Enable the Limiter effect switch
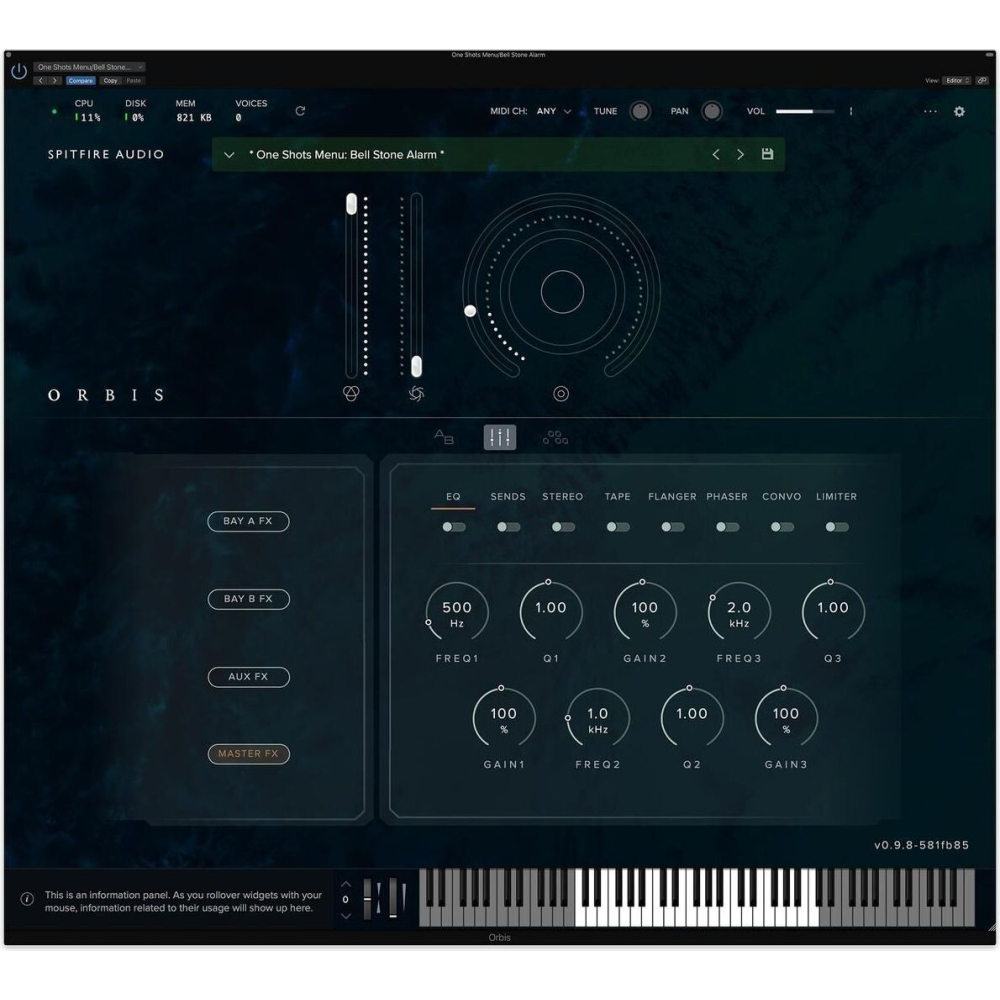The image size is (1000, 1000). point(837,527)
